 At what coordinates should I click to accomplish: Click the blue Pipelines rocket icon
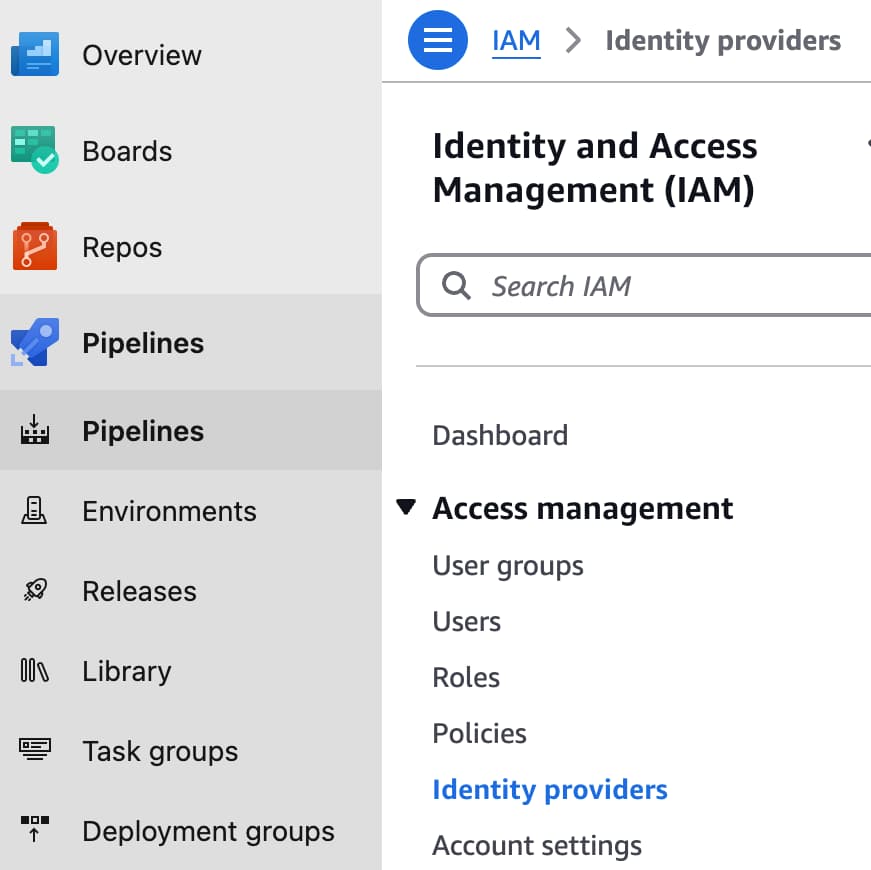pyautogui.click(x=35, y=343)
